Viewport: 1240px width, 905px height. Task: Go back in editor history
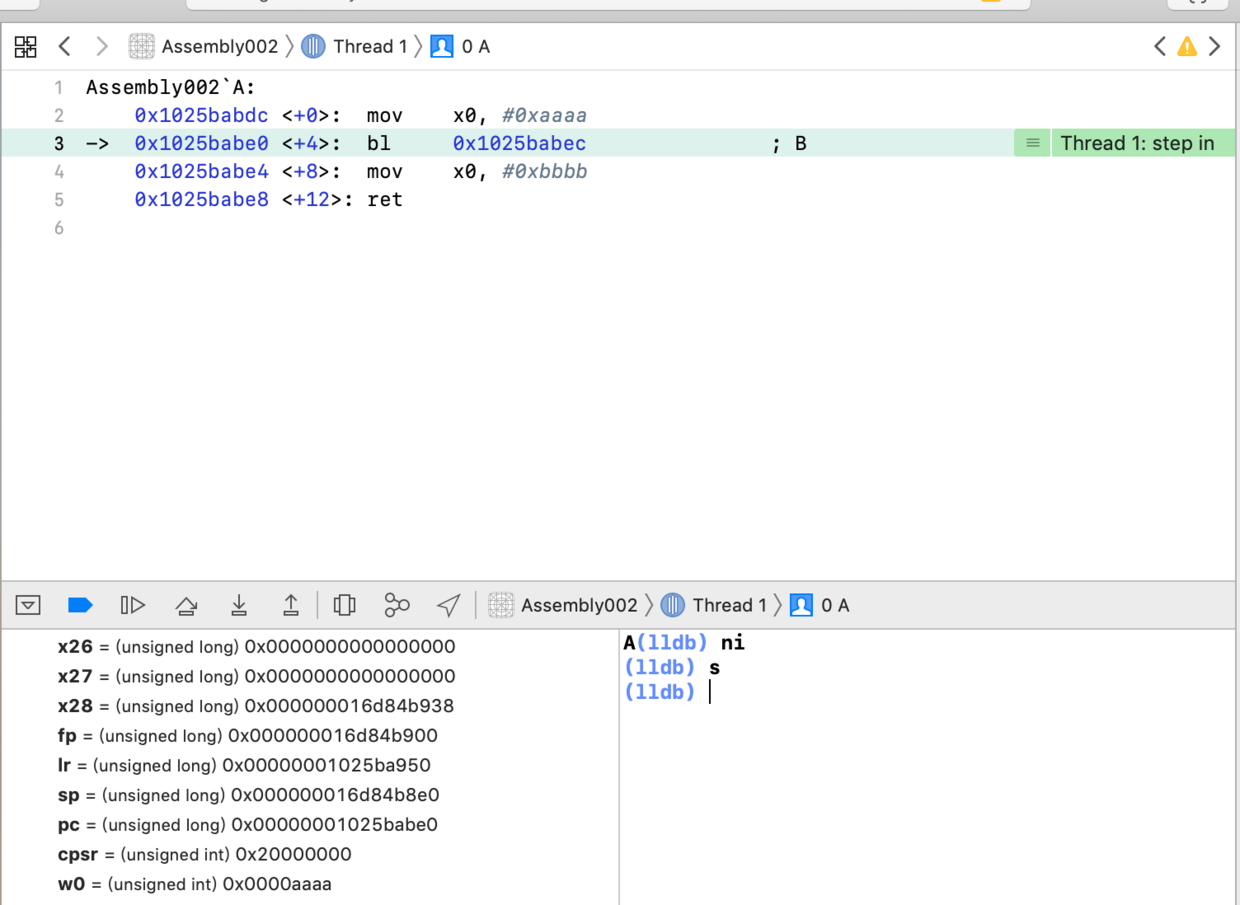point(65,46)
